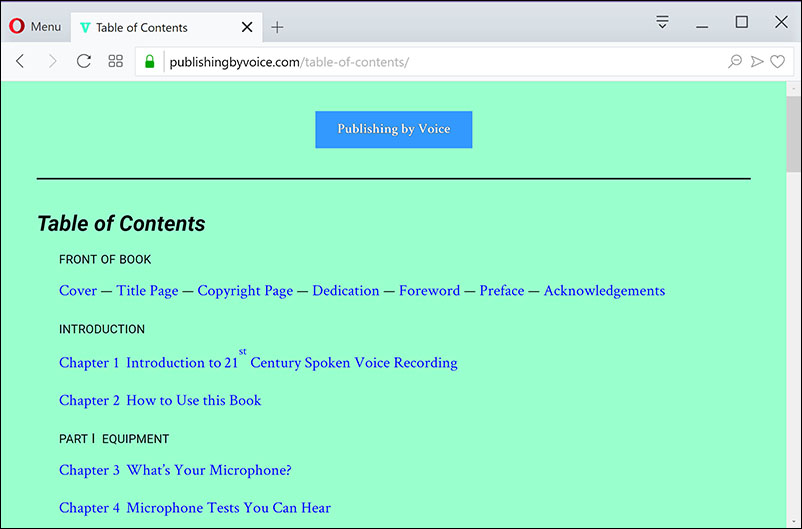Viewport: 802px width, 529px height.
Task: Select the Table of Contents tab
Action: (x=166, y=27)
